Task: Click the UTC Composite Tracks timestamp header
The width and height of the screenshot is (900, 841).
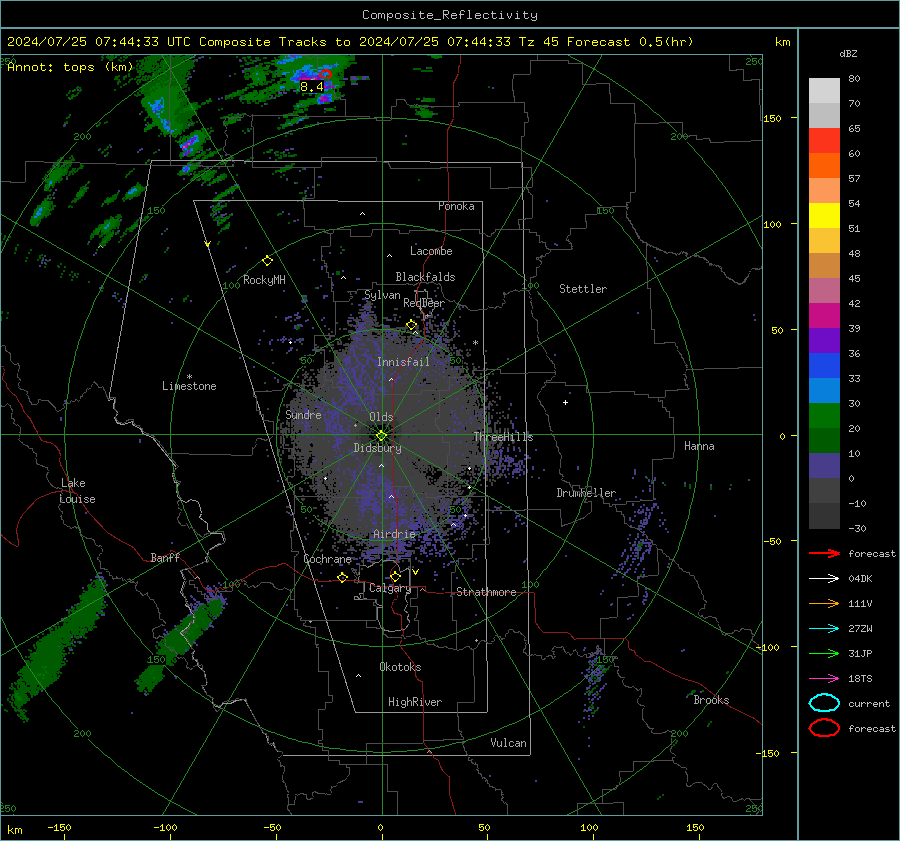Action: (x=350, y=42)
